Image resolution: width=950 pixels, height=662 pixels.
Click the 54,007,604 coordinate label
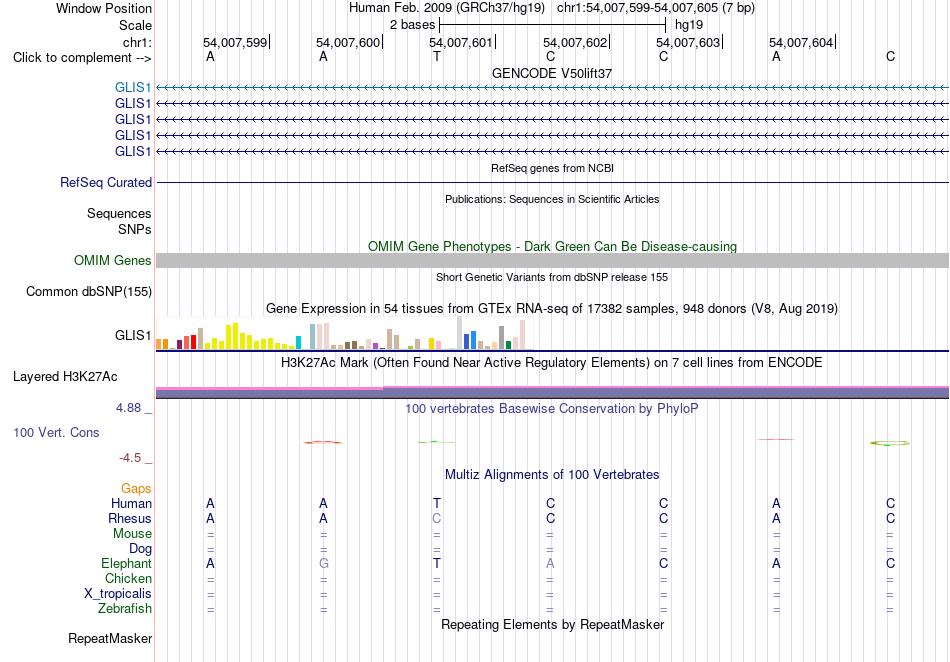pos(801,42)
